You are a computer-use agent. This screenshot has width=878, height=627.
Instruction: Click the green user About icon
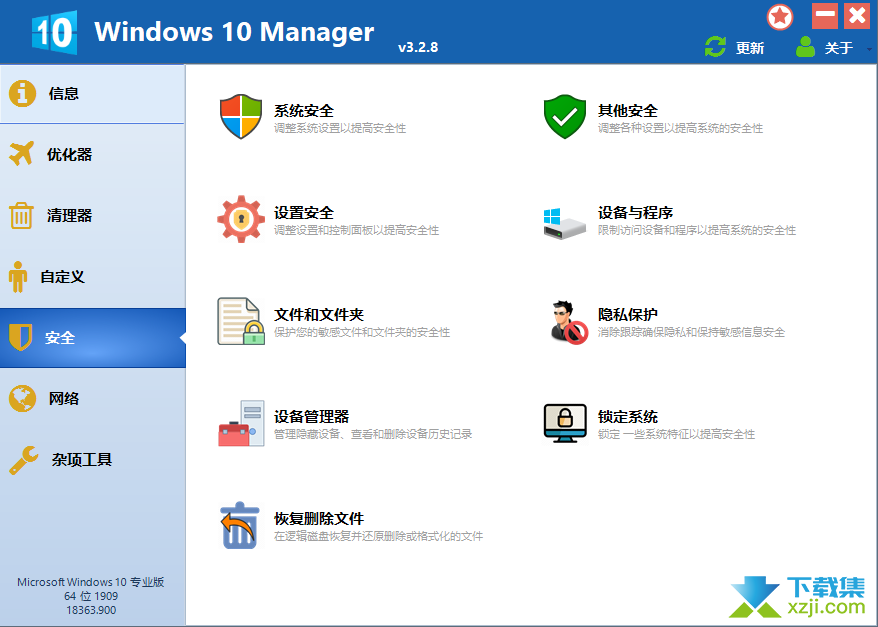805,47
